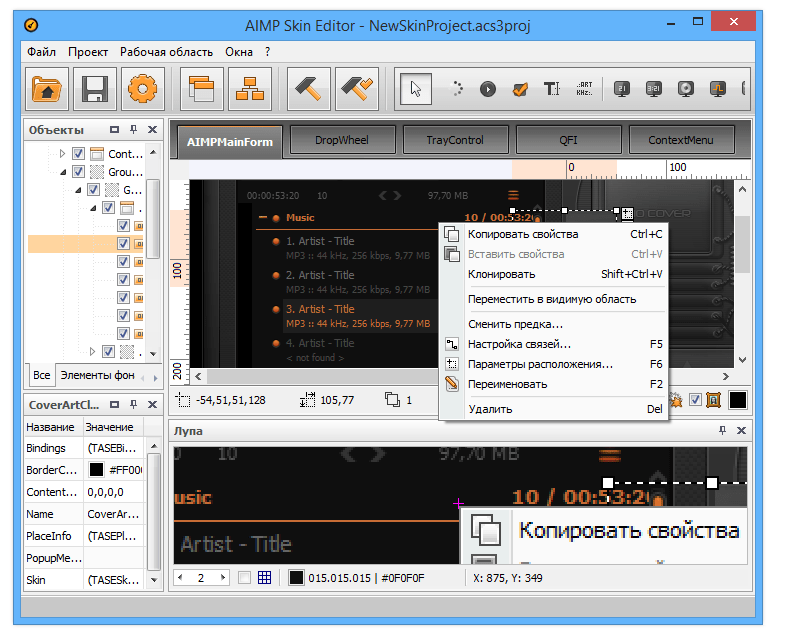
Task: Pick the ART kHz info label tool
Action: (x=584, y=89)
